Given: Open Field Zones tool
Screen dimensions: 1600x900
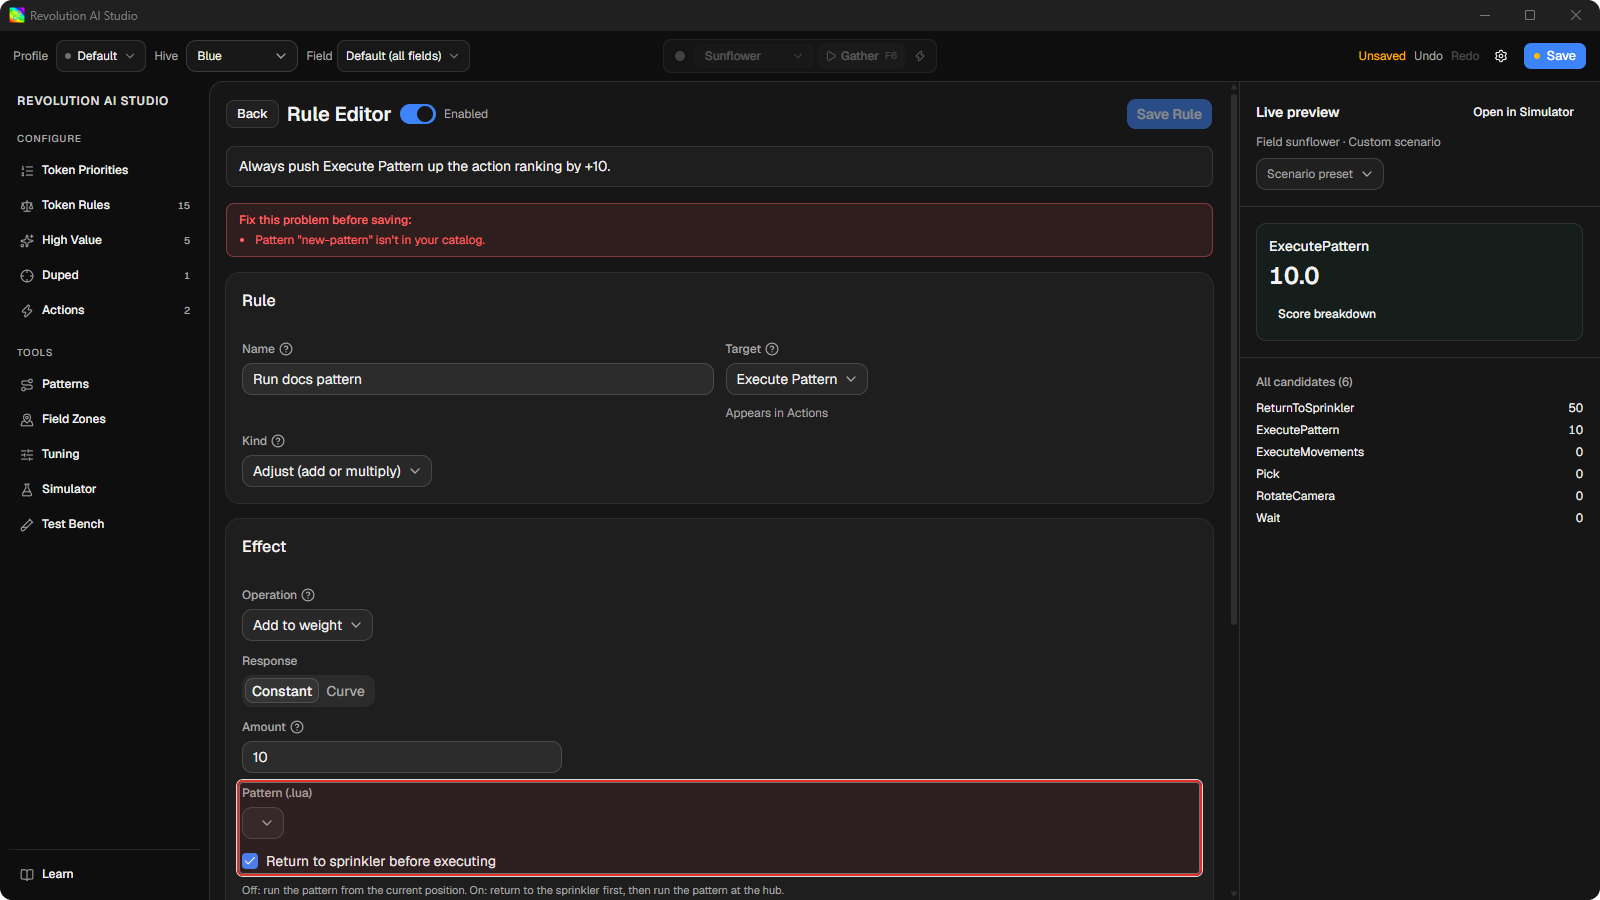Looking at the screenshot, I should [105, 419].
